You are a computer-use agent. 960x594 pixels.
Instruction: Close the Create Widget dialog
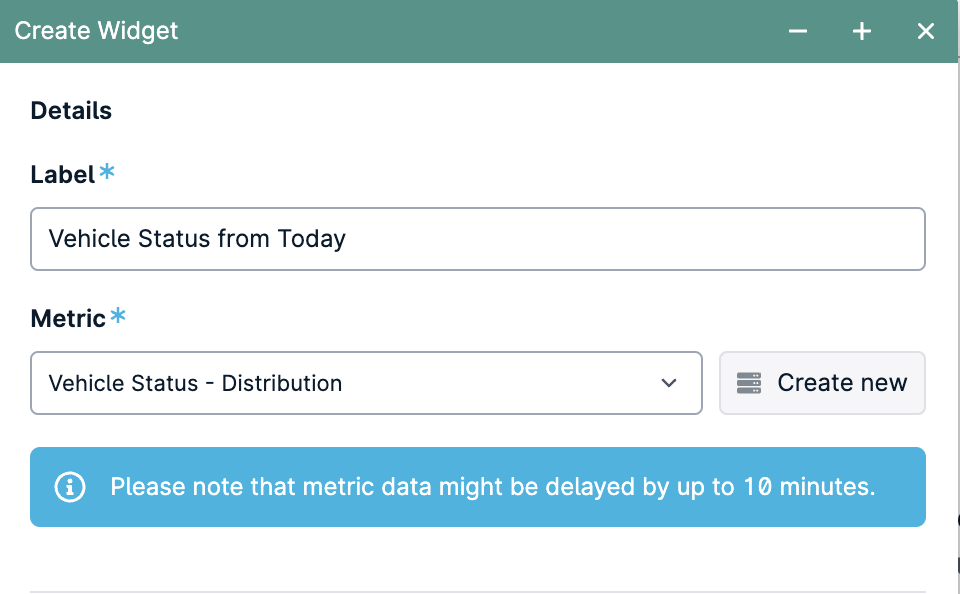click(926, 31)
